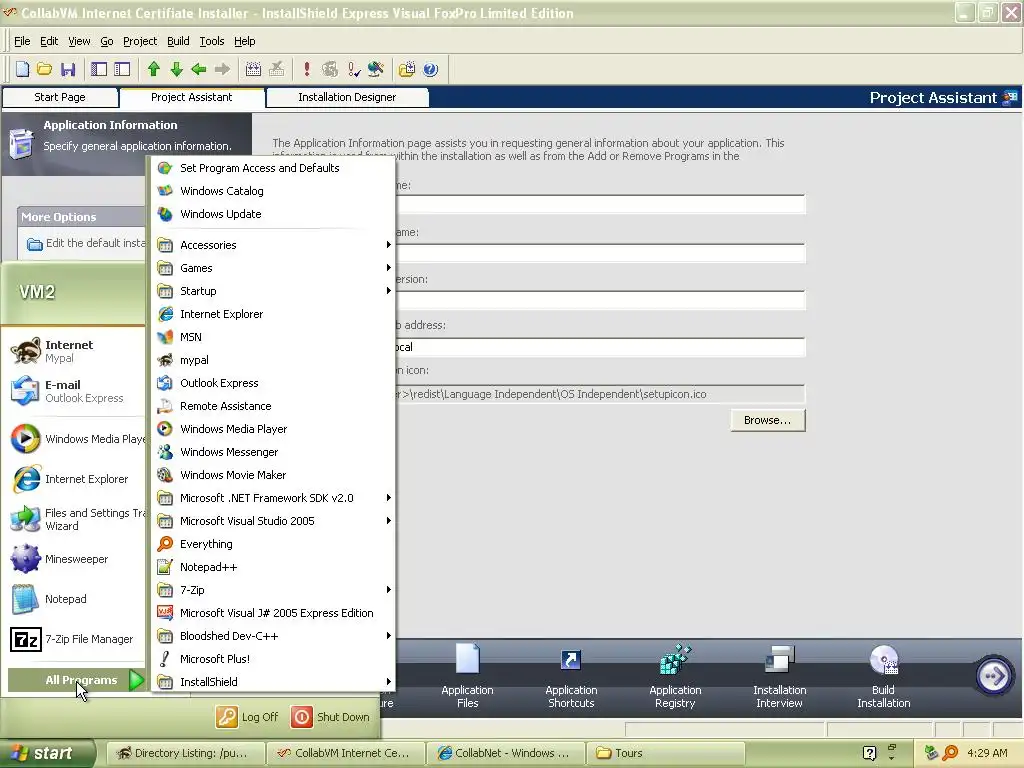Expand the Games submenu
Viewport: 1024px width, 768px height.
tap(273, 268)
